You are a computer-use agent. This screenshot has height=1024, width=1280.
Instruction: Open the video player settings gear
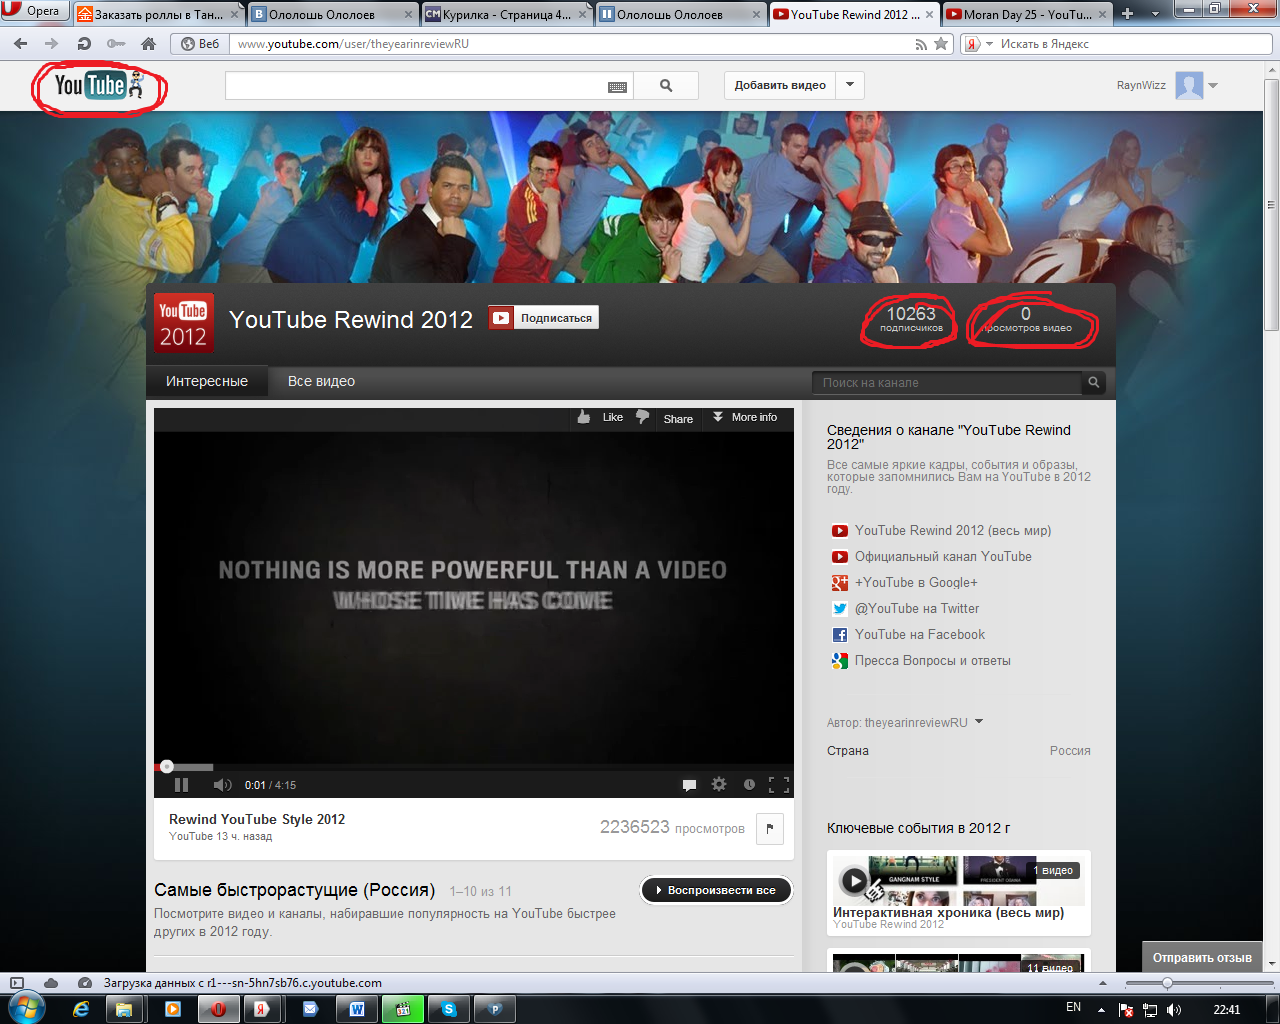(x=719, y=785)
